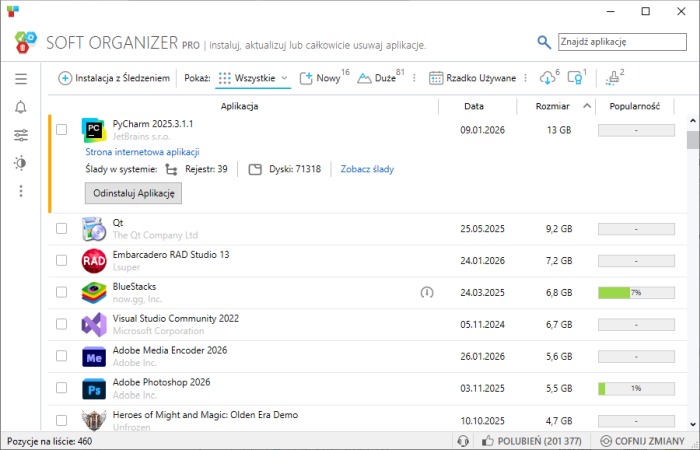Click the PyCharm application icon
Screen dimensions: 700x450
94,130
